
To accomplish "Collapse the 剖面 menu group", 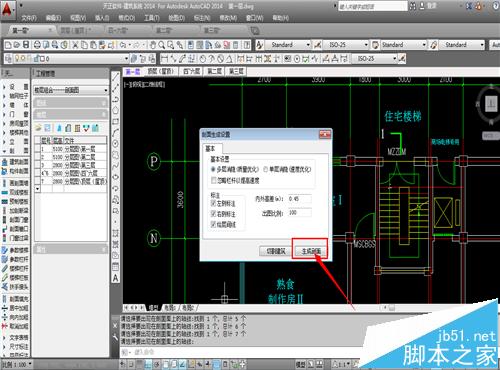I will 16,151.
